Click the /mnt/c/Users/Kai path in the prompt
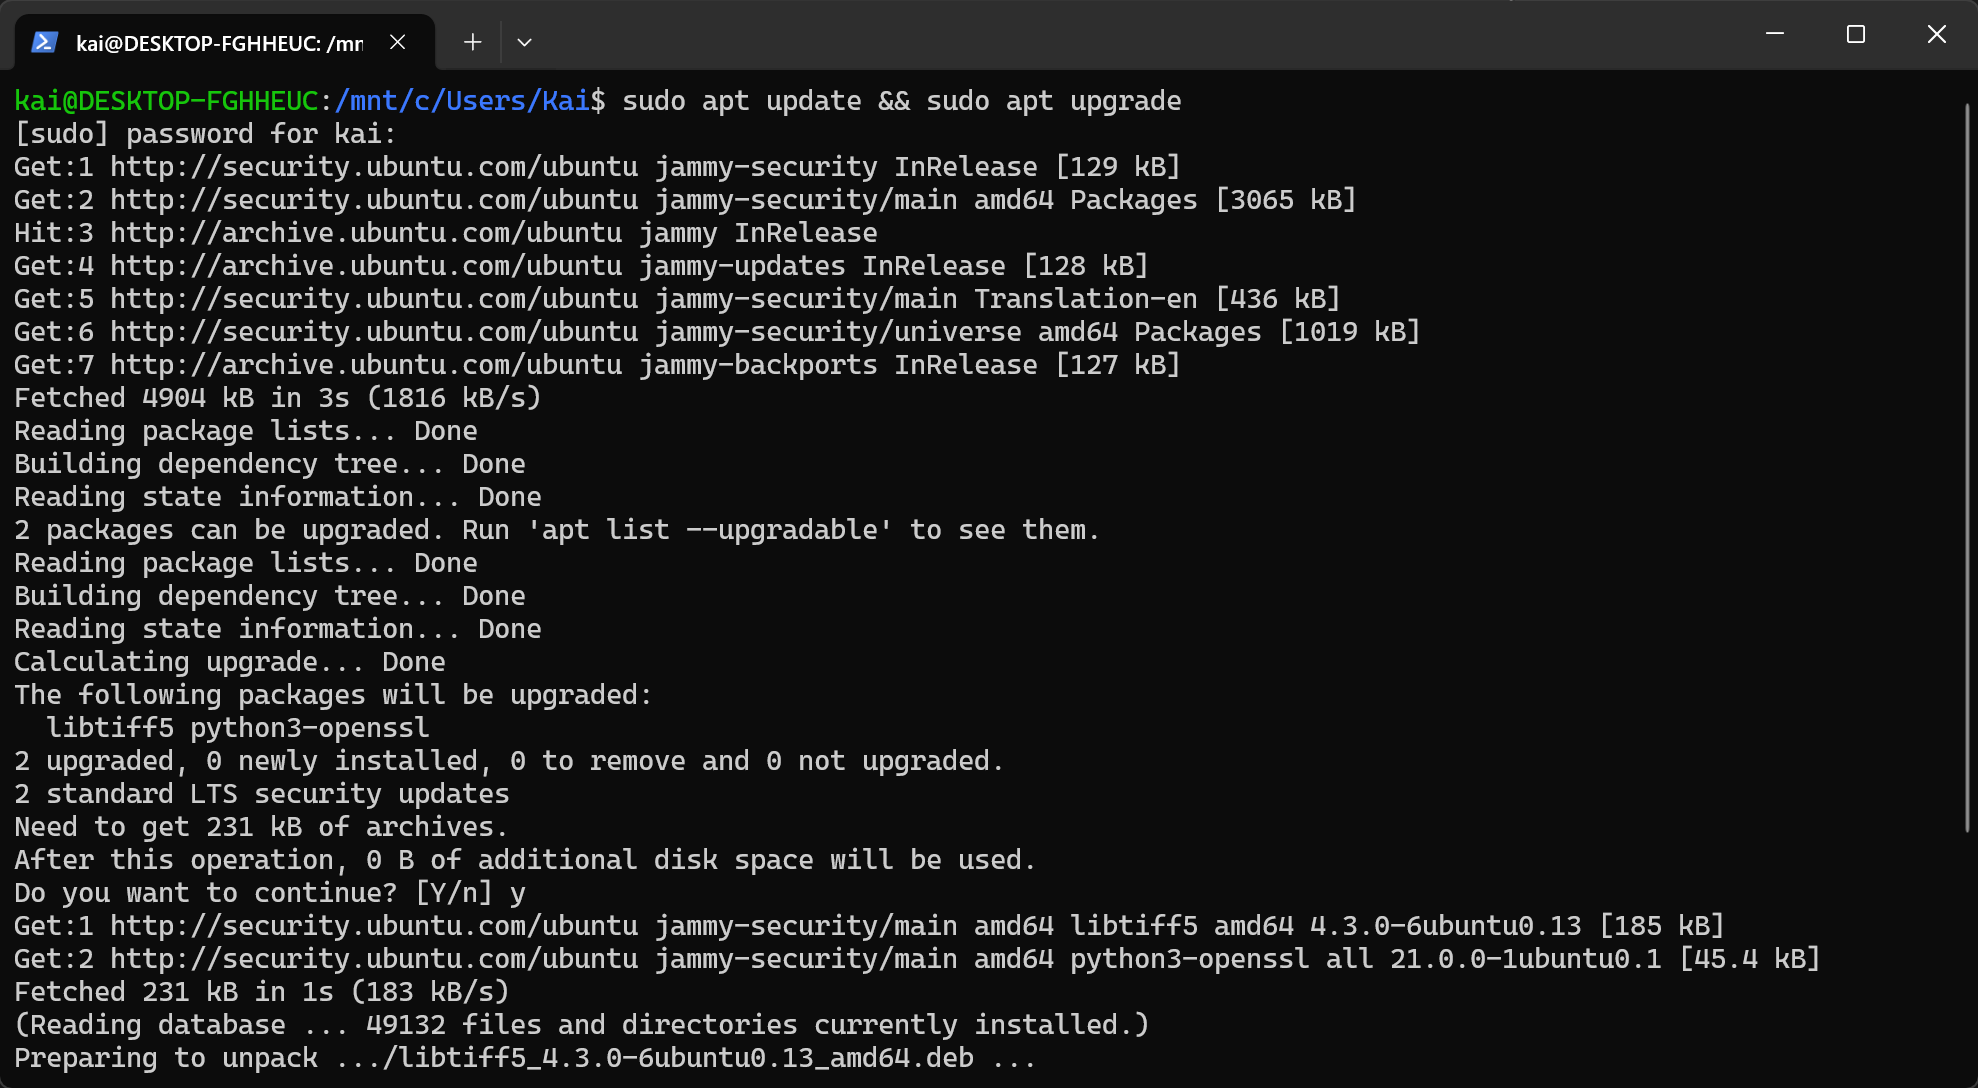This screenshot has height=1088, width=1978. pyautogui.click(x=461, y=101)
